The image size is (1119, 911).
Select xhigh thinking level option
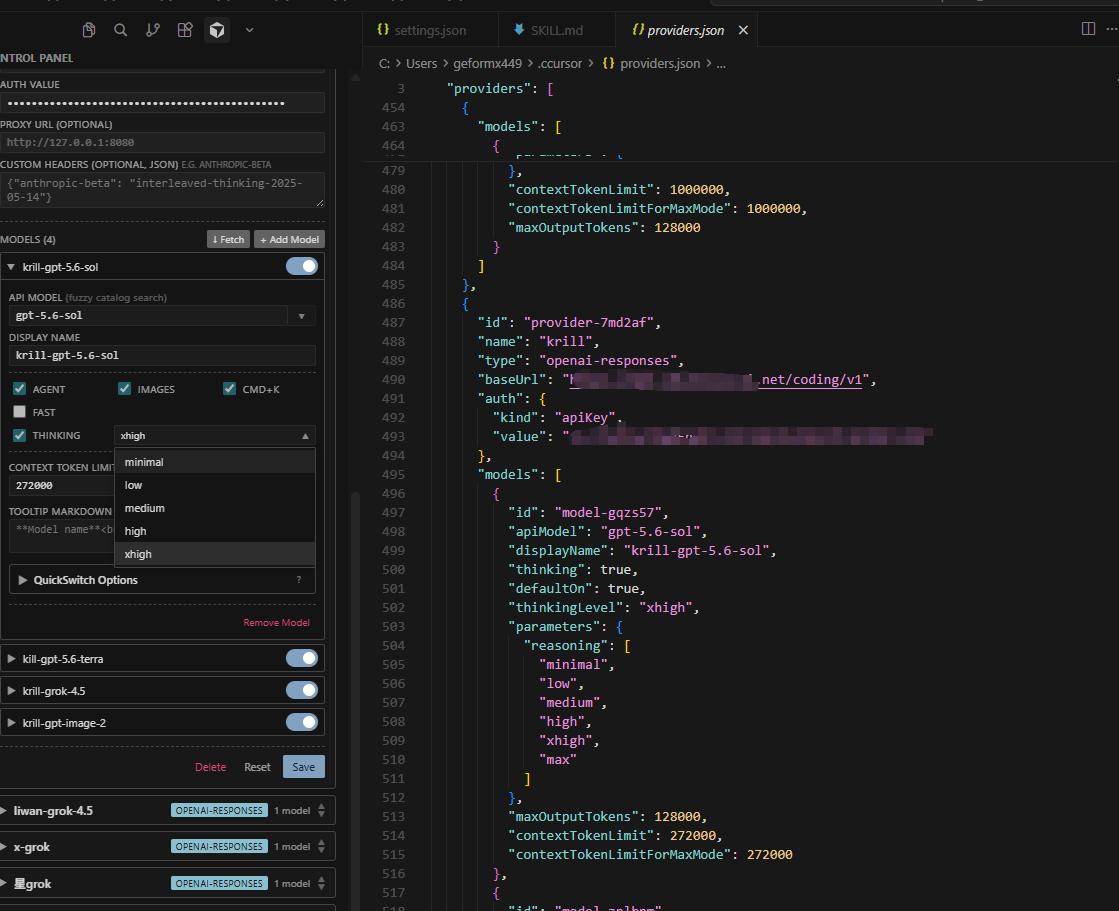[x=215, y=554]
